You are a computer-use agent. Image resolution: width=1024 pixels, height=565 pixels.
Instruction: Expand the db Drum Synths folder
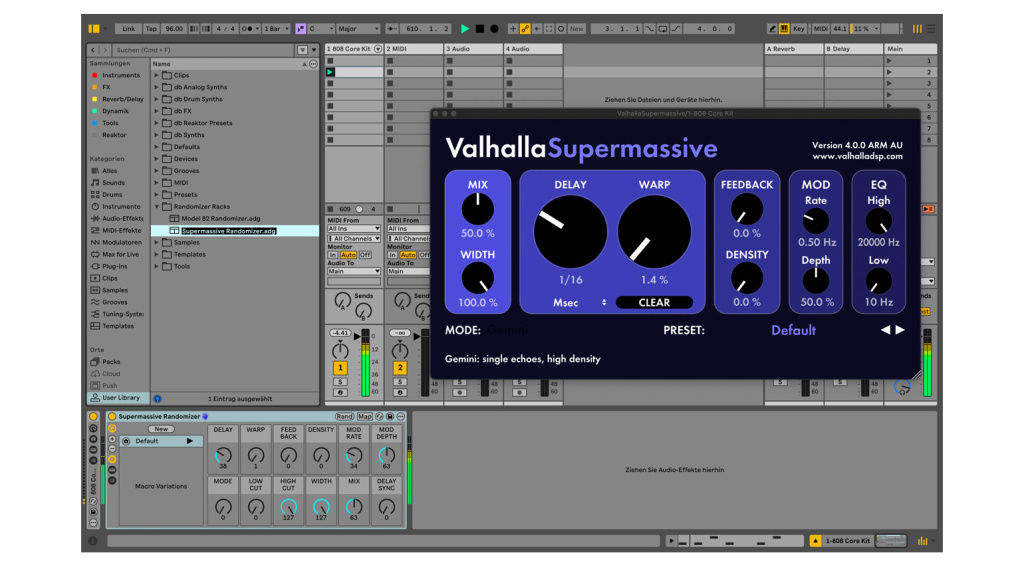[x=156, y=99]
